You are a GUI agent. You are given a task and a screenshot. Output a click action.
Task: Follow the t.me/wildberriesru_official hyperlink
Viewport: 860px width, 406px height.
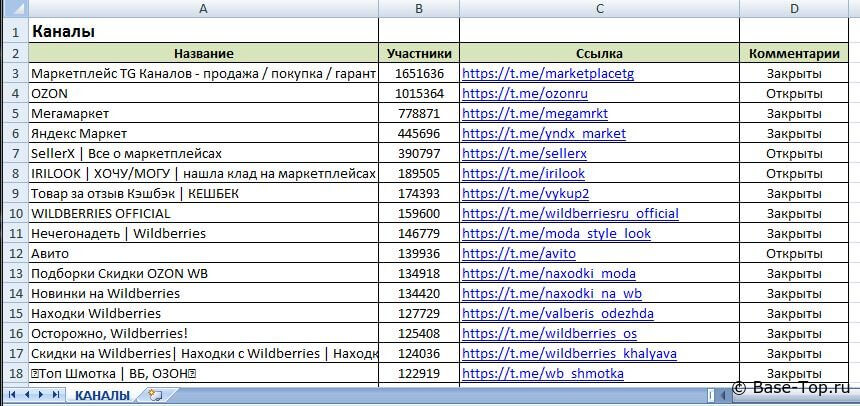570,214
